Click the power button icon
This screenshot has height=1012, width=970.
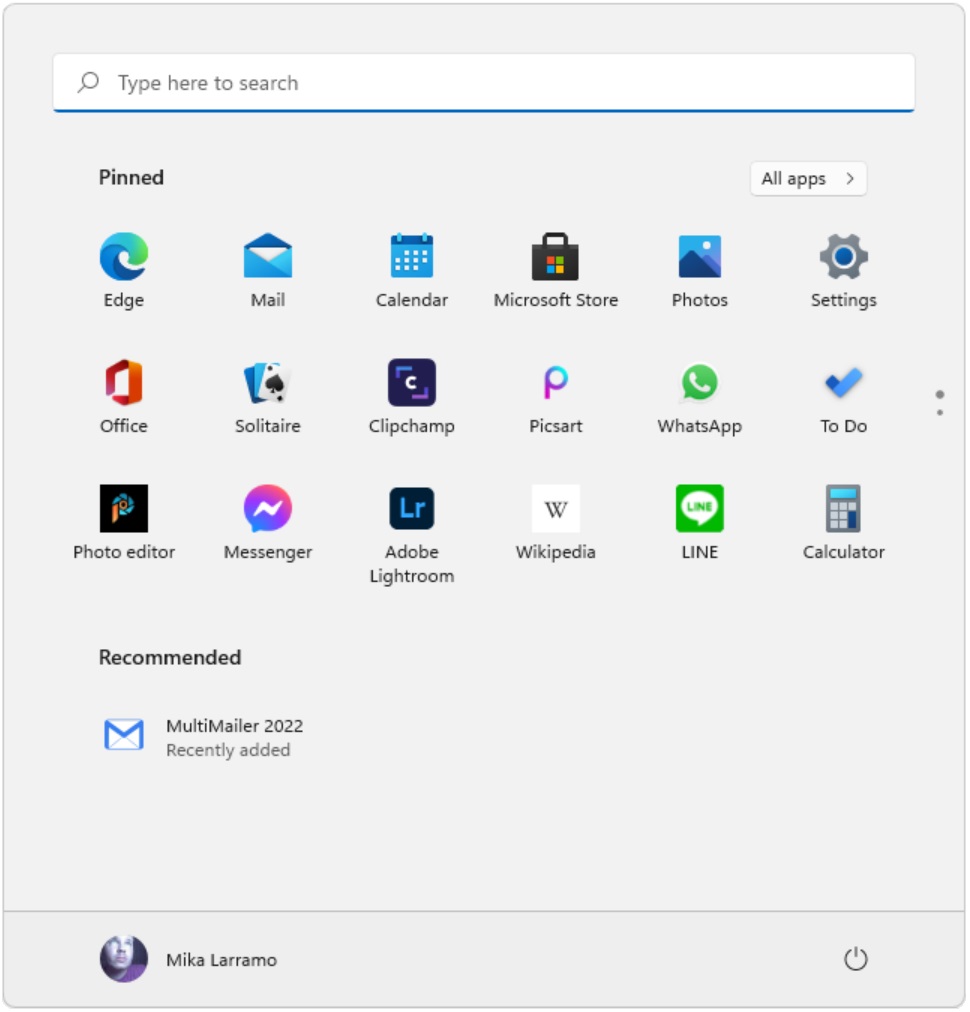[856, 959]
